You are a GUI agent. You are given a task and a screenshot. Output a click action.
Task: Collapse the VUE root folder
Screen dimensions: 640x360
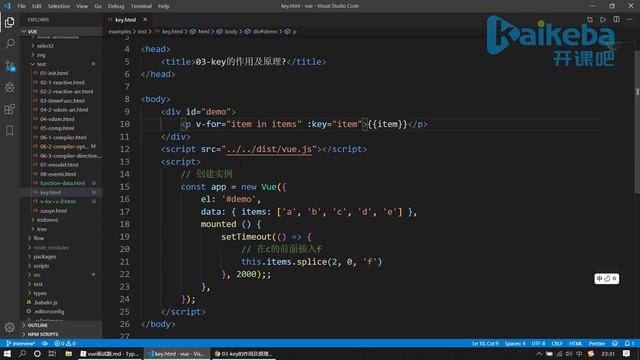[x=61, y=31]
